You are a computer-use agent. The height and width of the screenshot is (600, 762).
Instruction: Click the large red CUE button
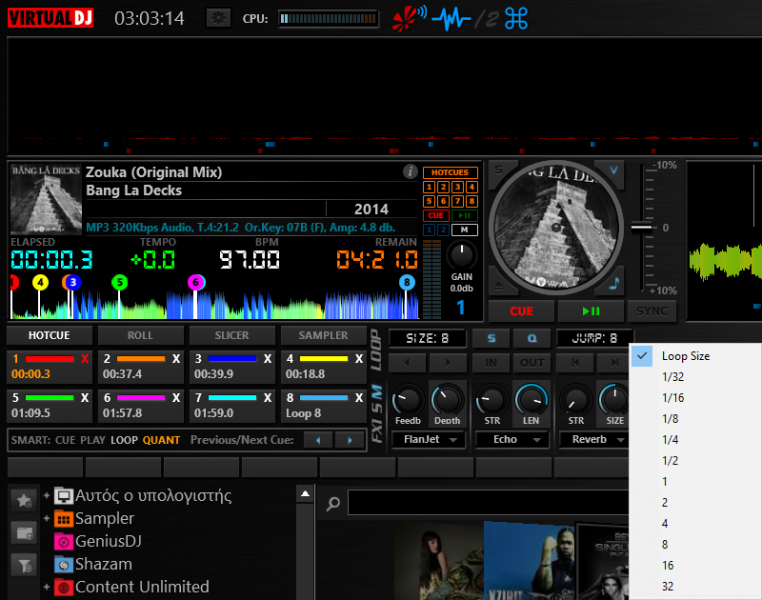coord(521,311)
